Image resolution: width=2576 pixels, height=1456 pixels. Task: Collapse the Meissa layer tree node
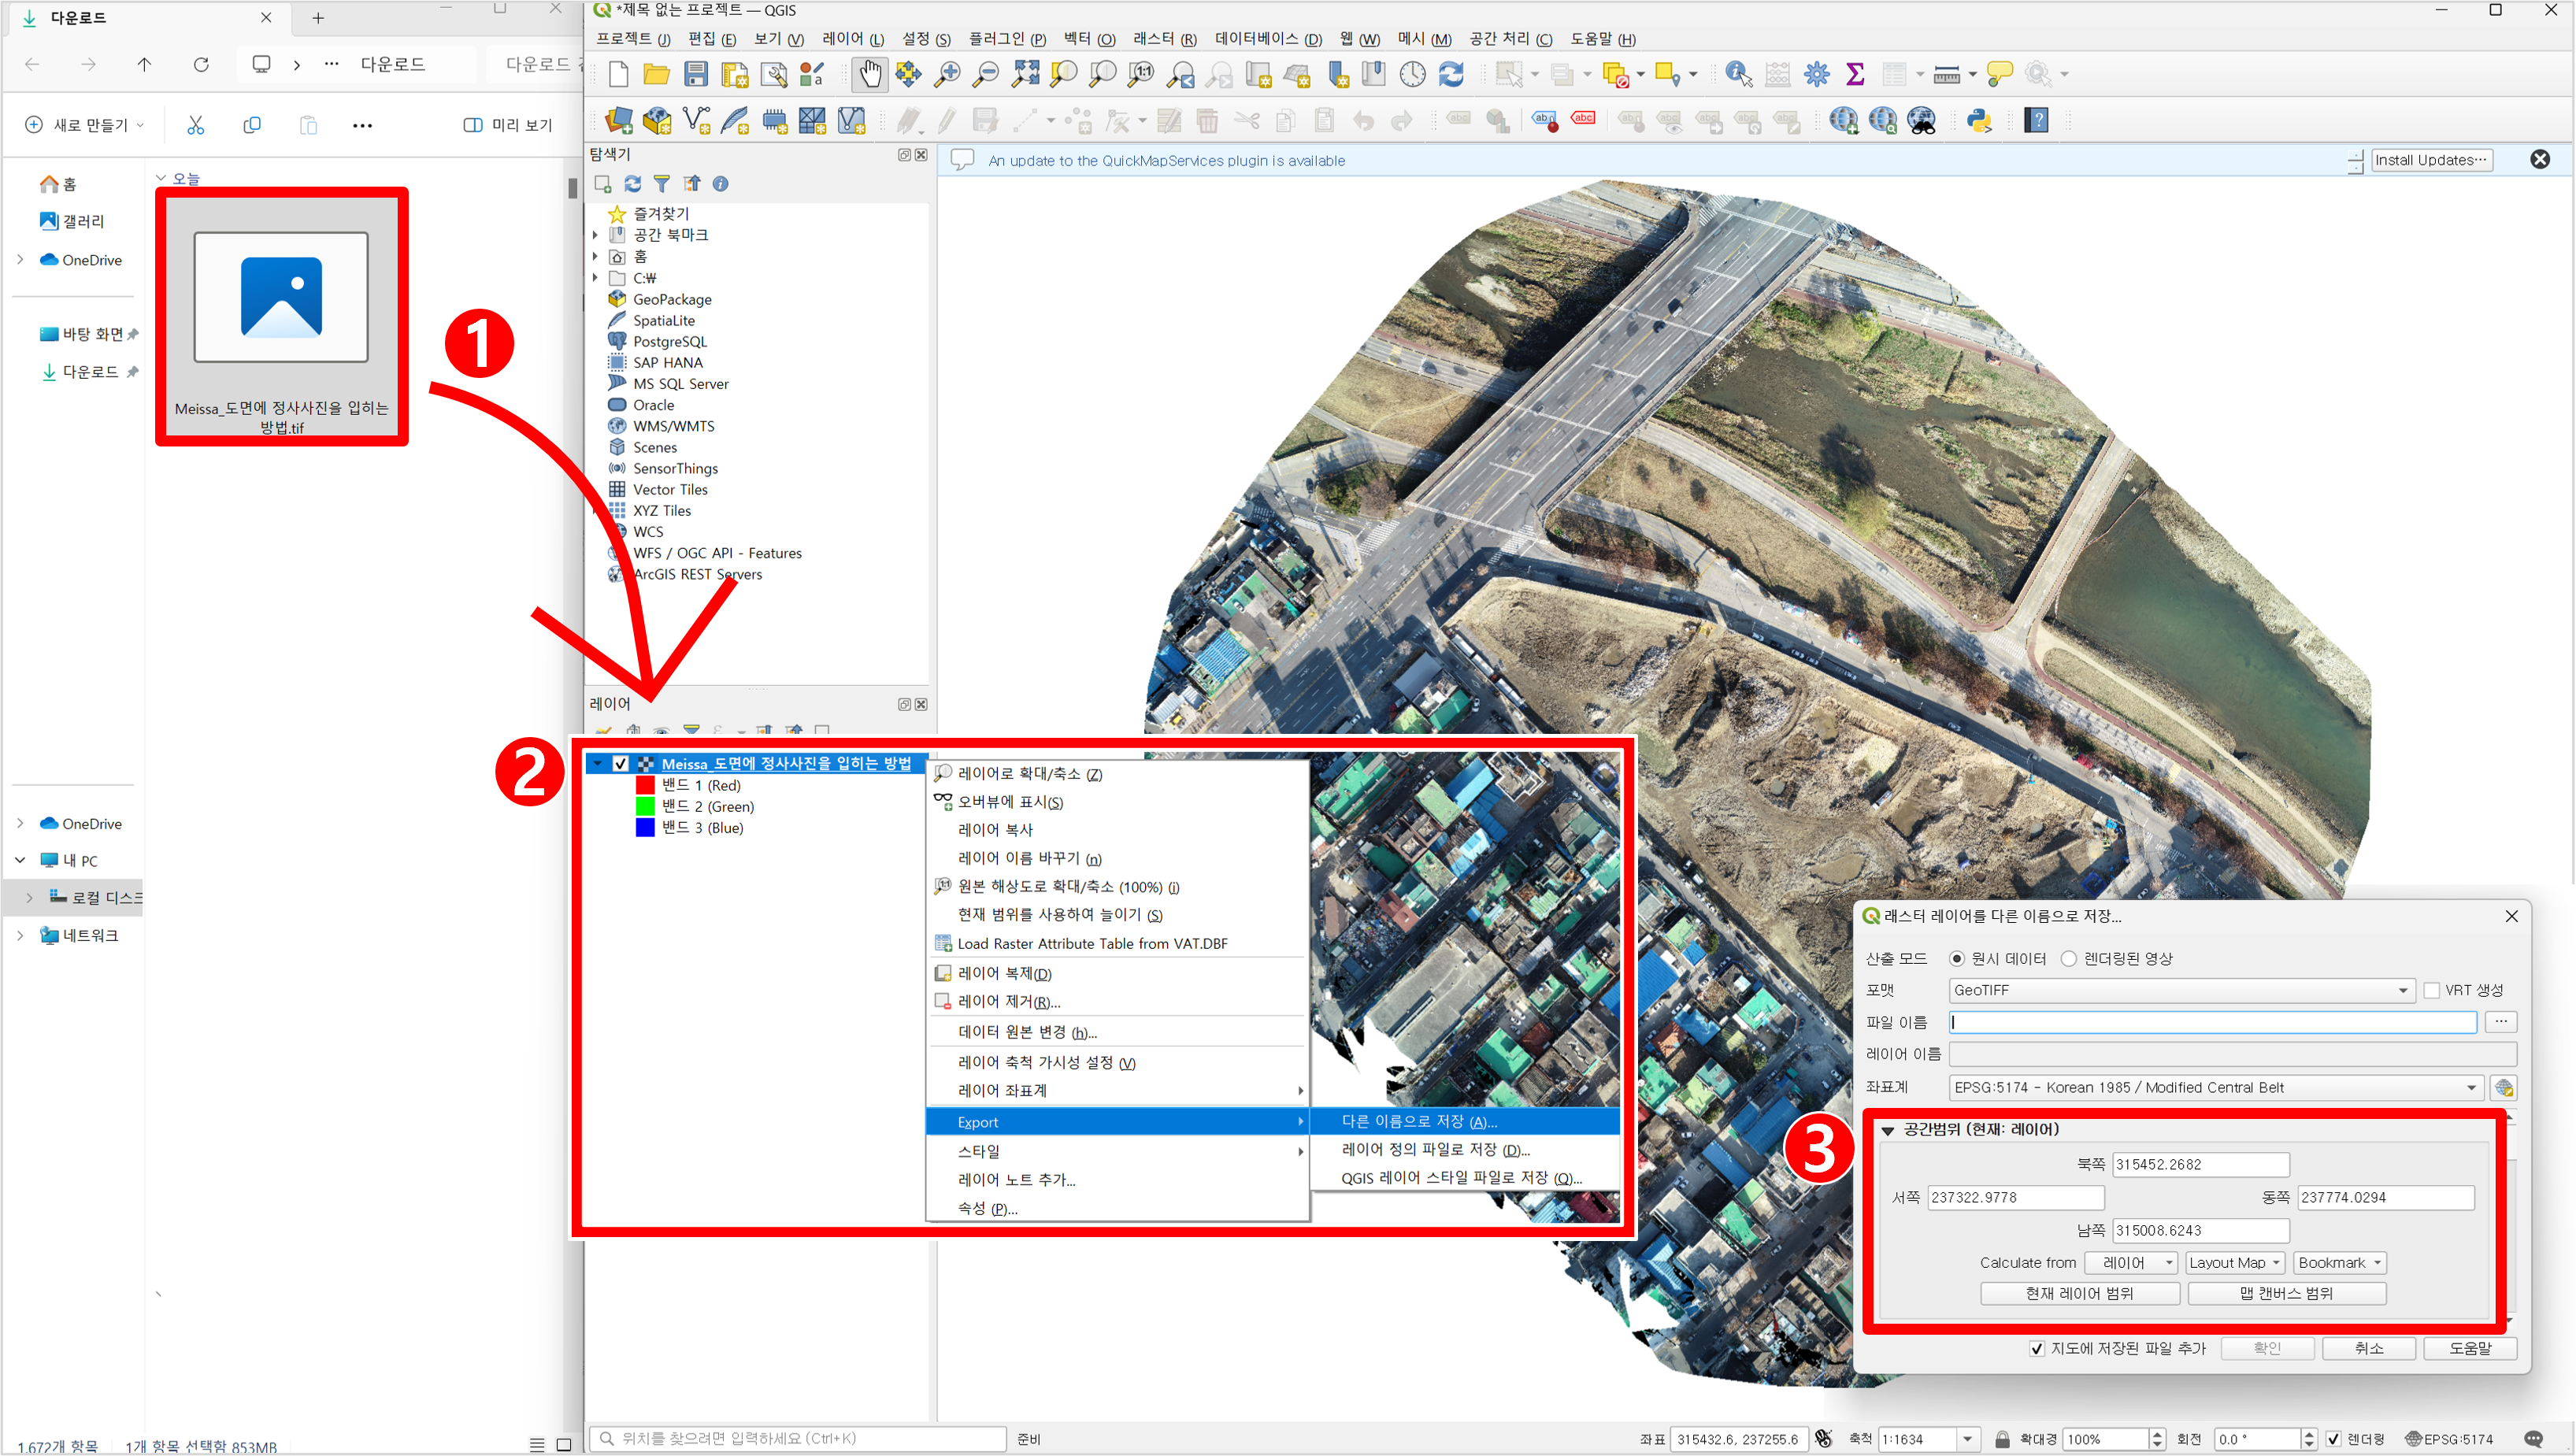tap(598, 764)
